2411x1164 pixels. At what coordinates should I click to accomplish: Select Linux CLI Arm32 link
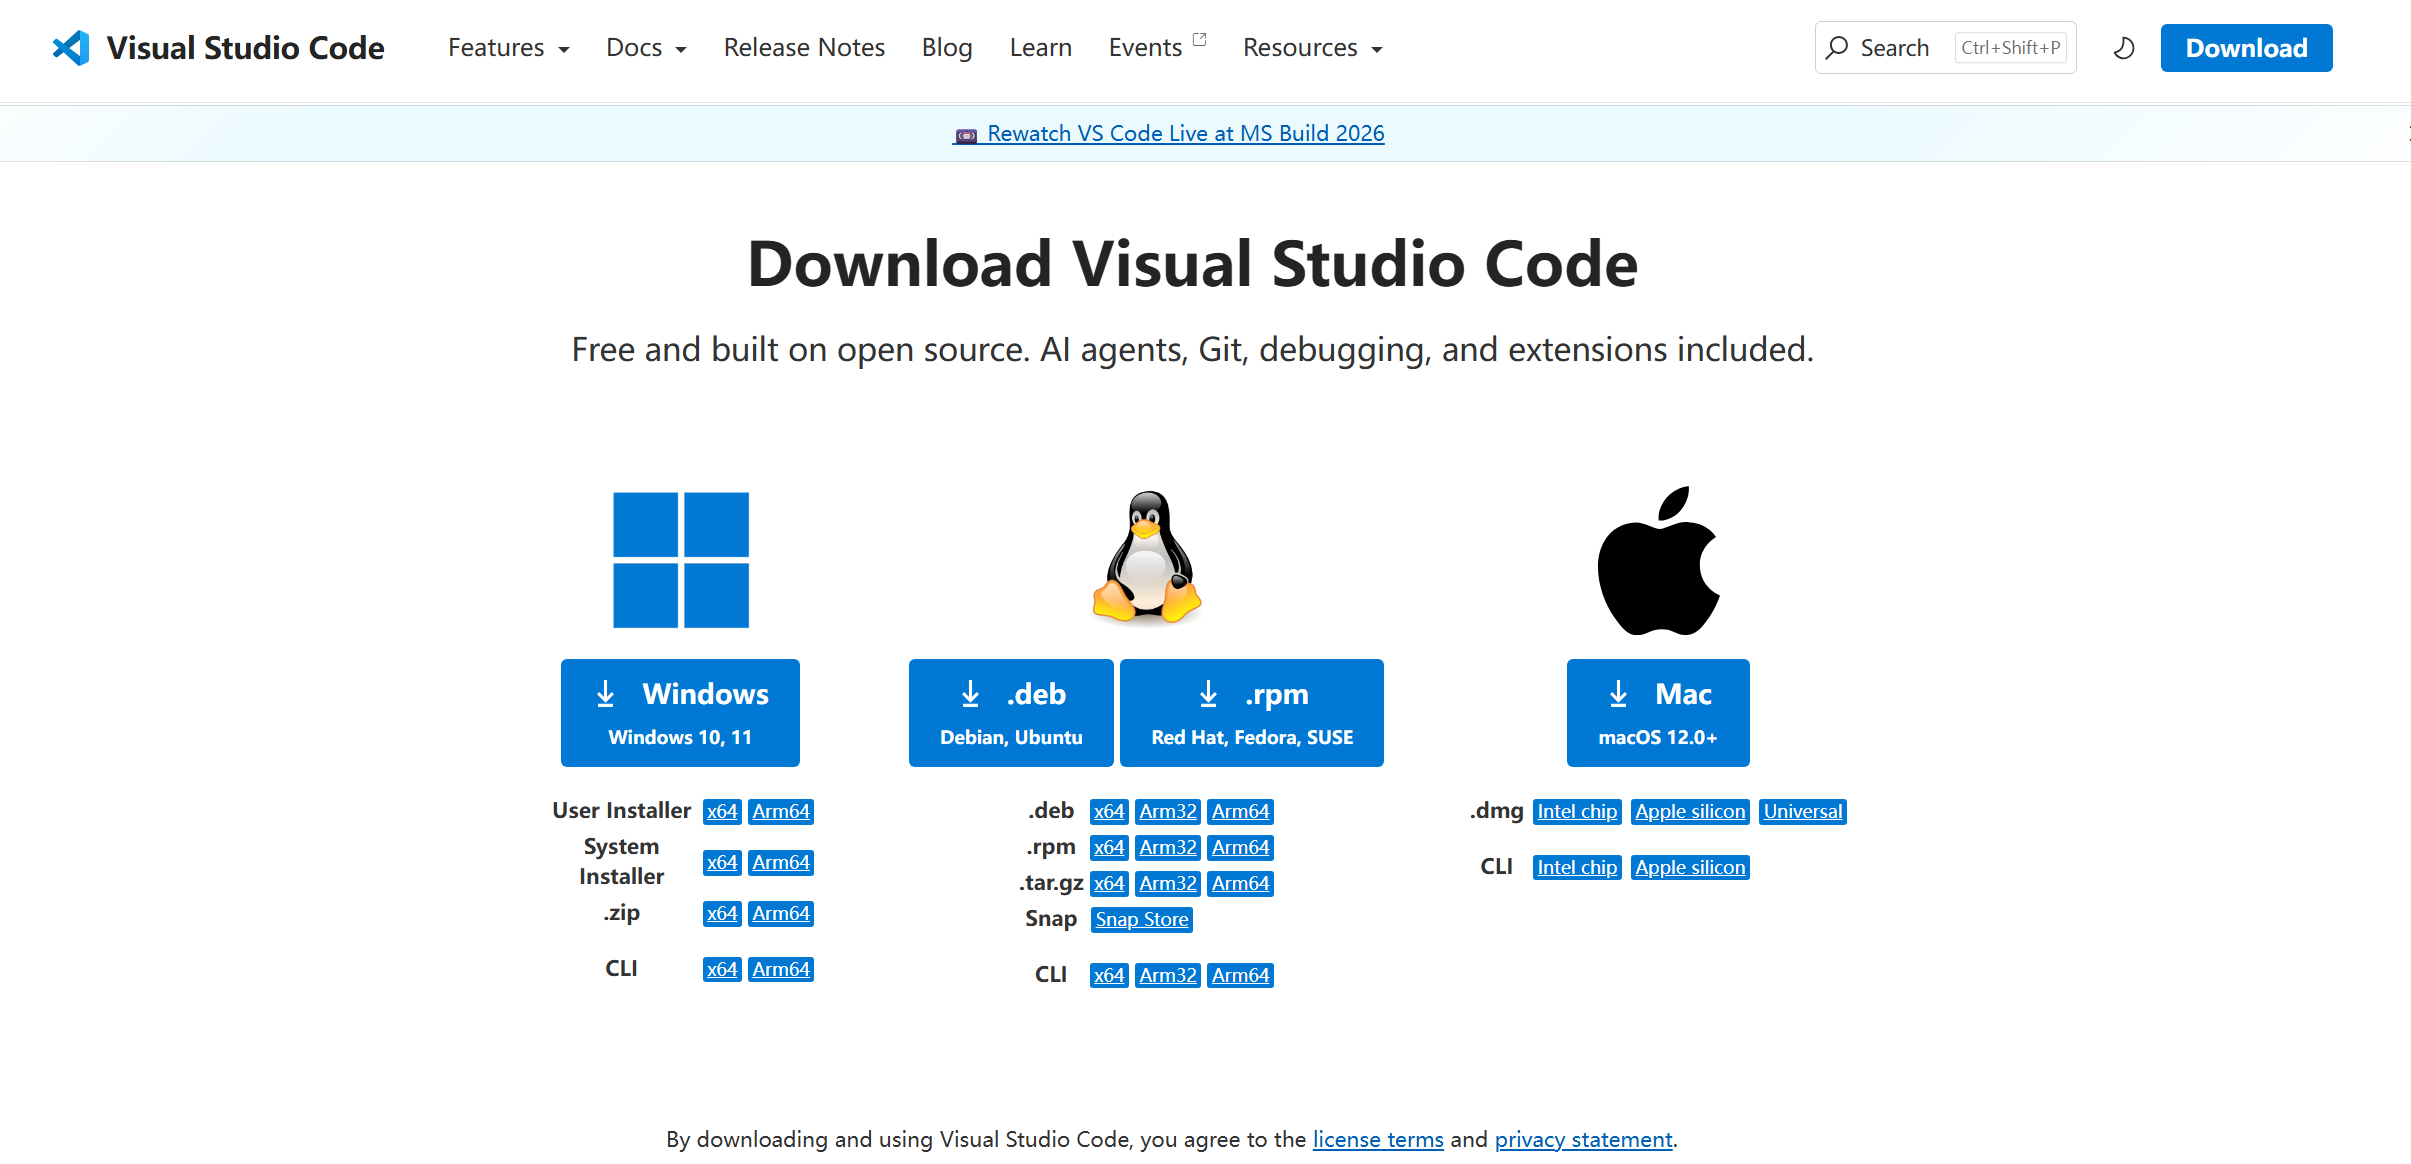click(x=1168, y=975)
